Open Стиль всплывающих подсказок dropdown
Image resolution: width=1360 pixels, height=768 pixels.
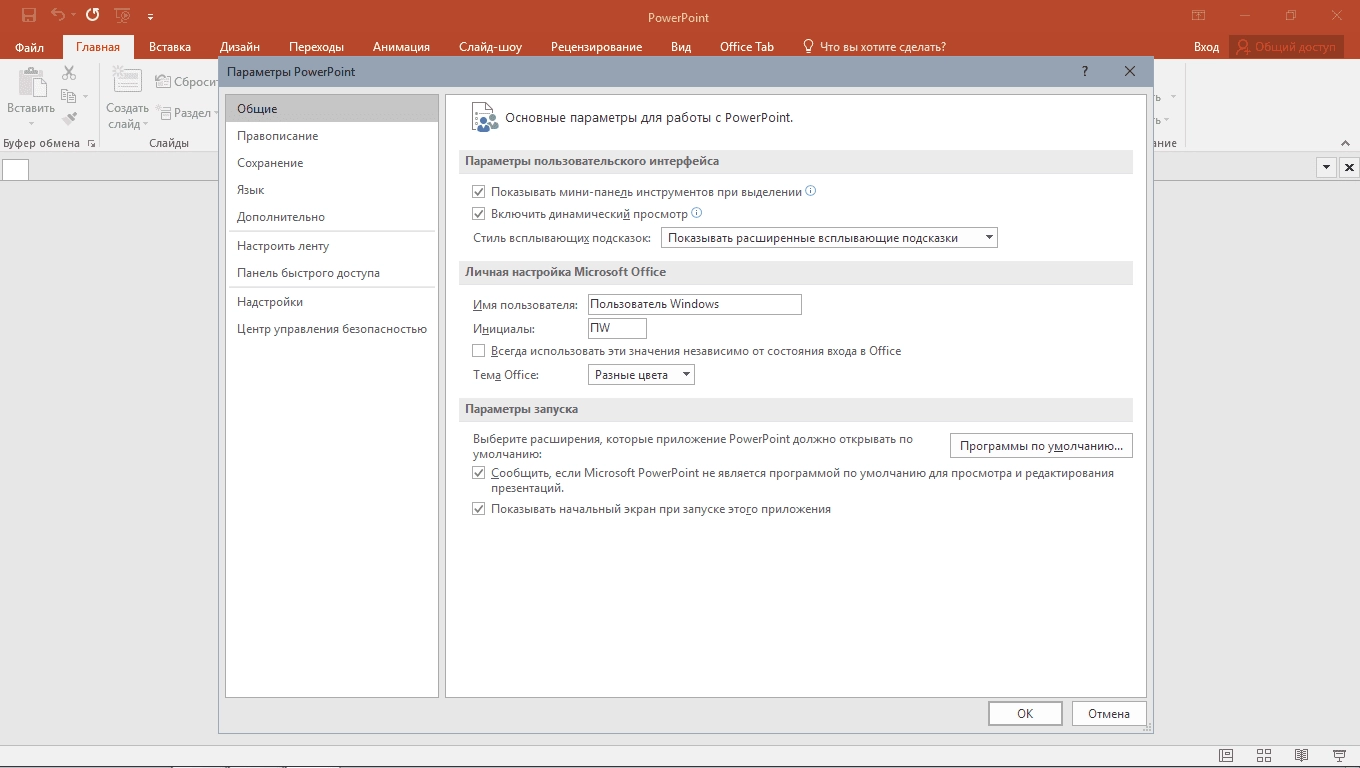(830, 238)
